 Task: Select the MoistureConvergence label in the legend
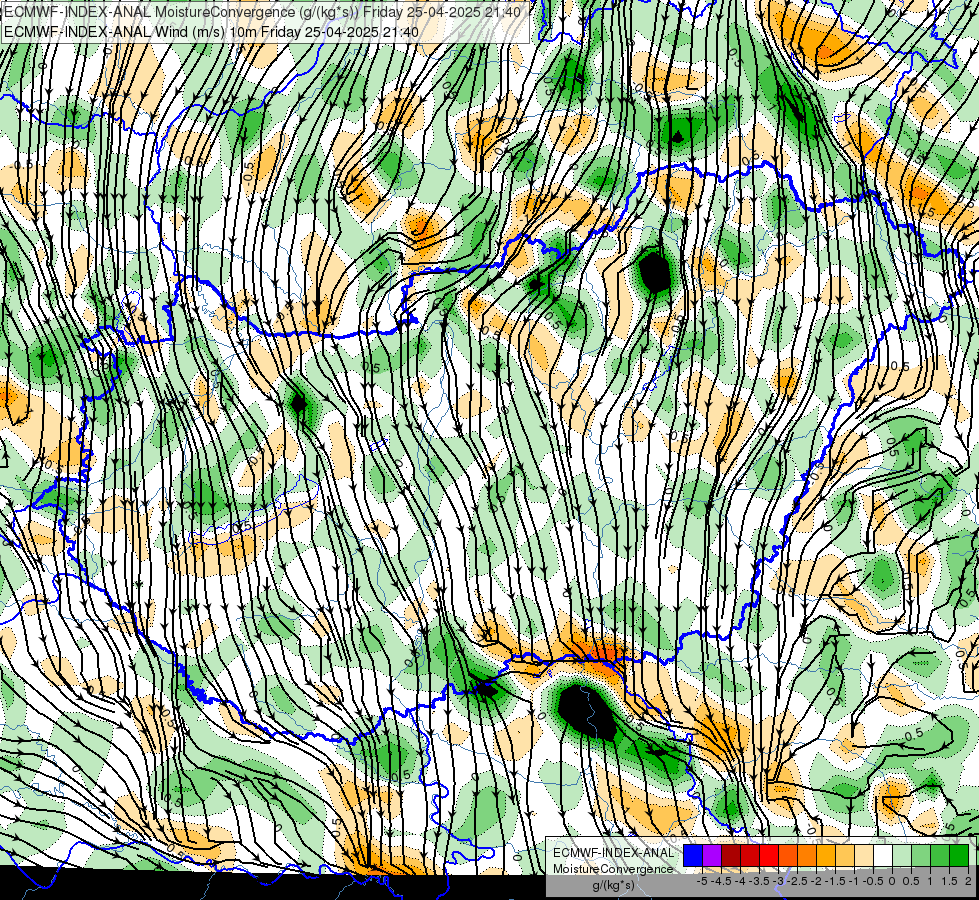point(613,869)
